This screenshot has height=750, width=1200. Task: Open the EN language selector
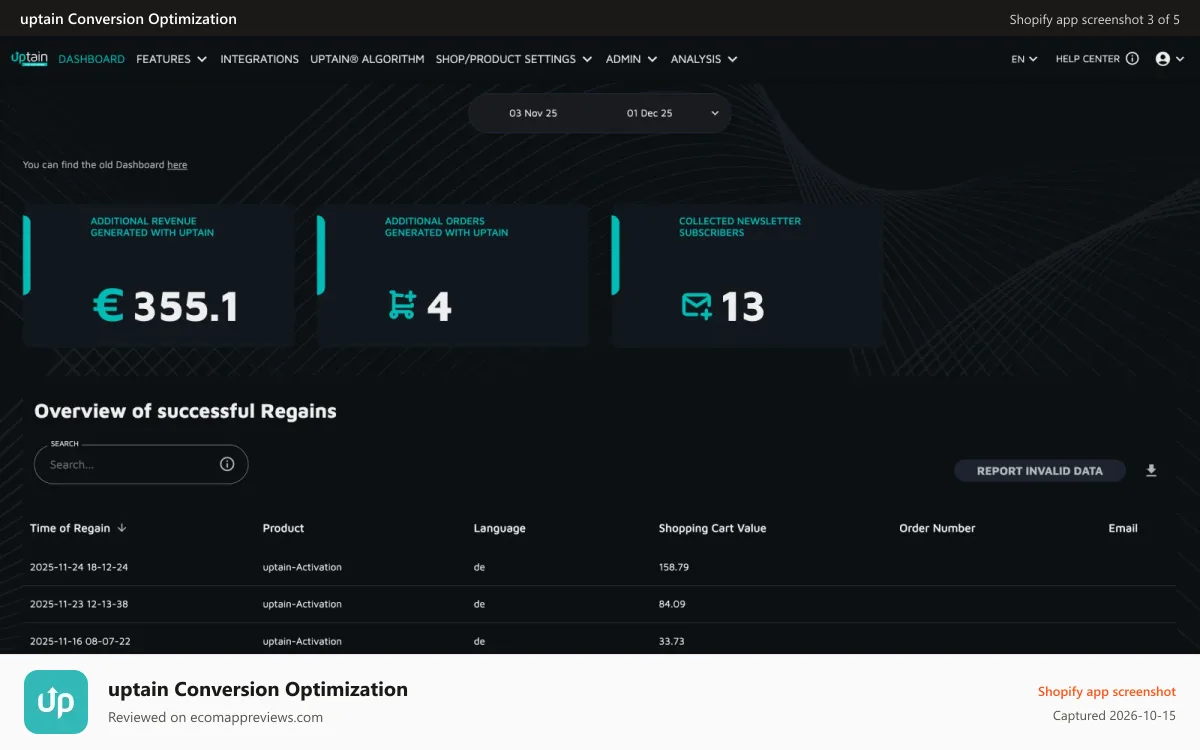pyautogui.click(x=1024, y=59)
